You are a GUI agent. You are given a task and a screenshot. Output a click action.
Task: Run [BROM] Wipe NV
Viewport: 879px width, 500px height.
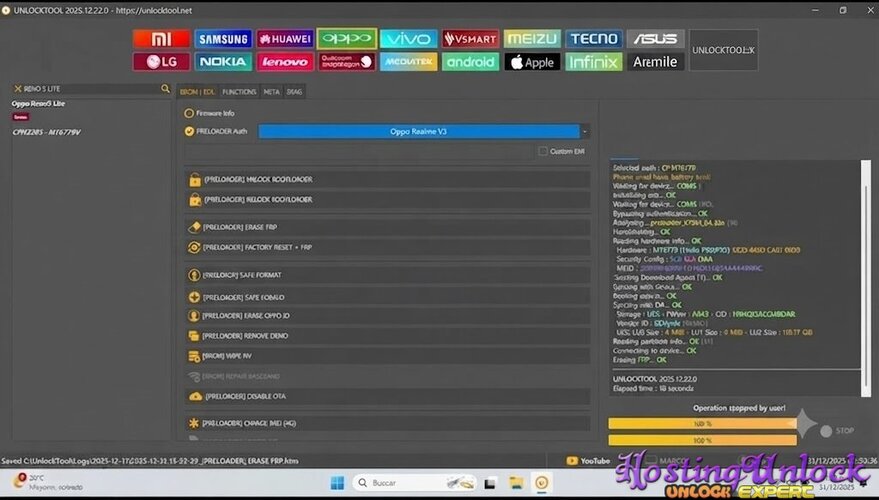click(387, 356)
